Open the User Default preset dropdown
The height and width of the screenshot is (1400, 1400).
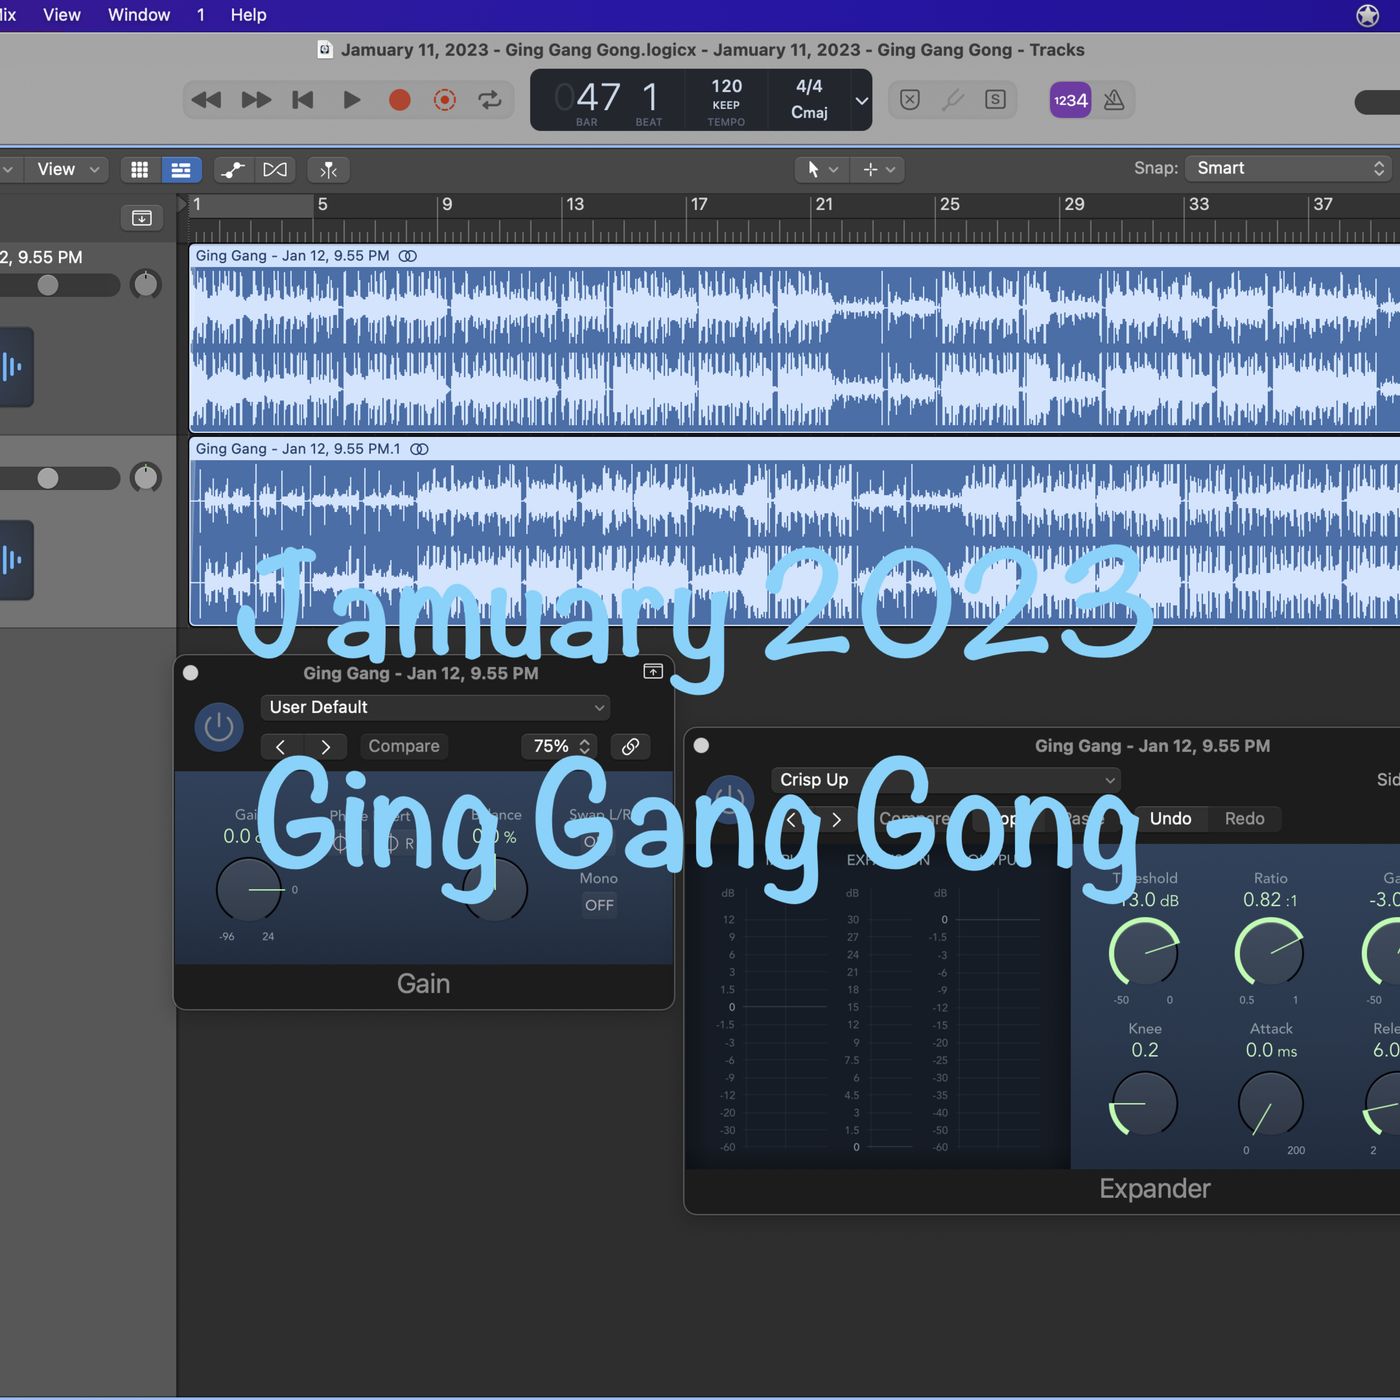click(x=436, y=707)
